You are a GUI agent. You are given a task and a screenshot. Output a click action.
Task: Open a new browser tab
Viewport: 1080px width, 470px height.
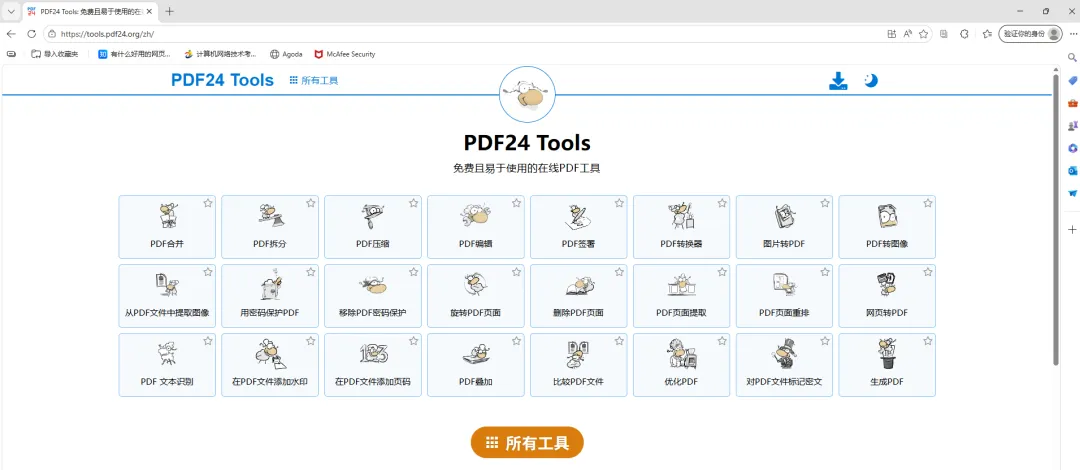click(x=169, y=12)
